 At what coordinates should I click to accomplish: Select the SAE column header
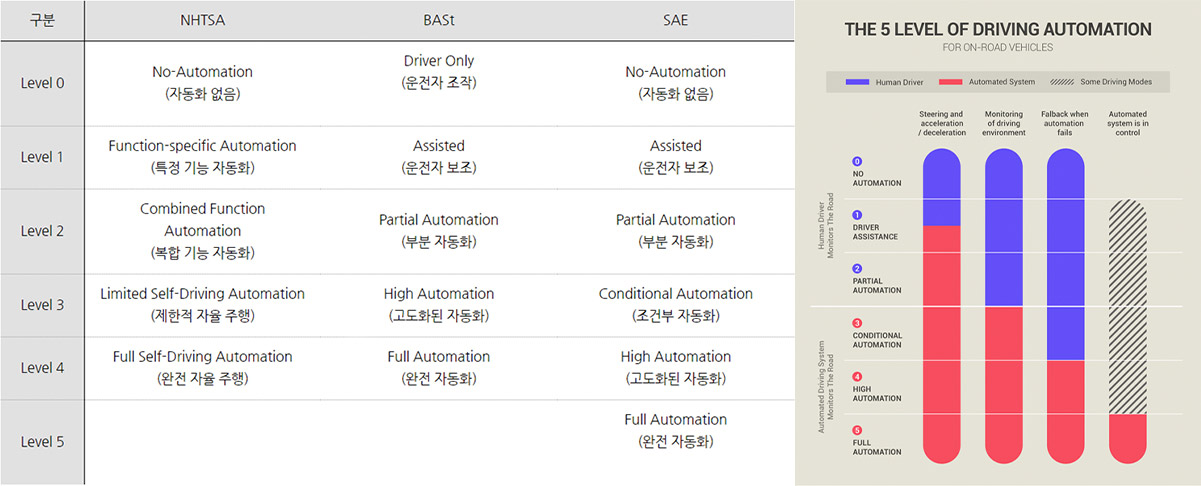click(675, 20)
